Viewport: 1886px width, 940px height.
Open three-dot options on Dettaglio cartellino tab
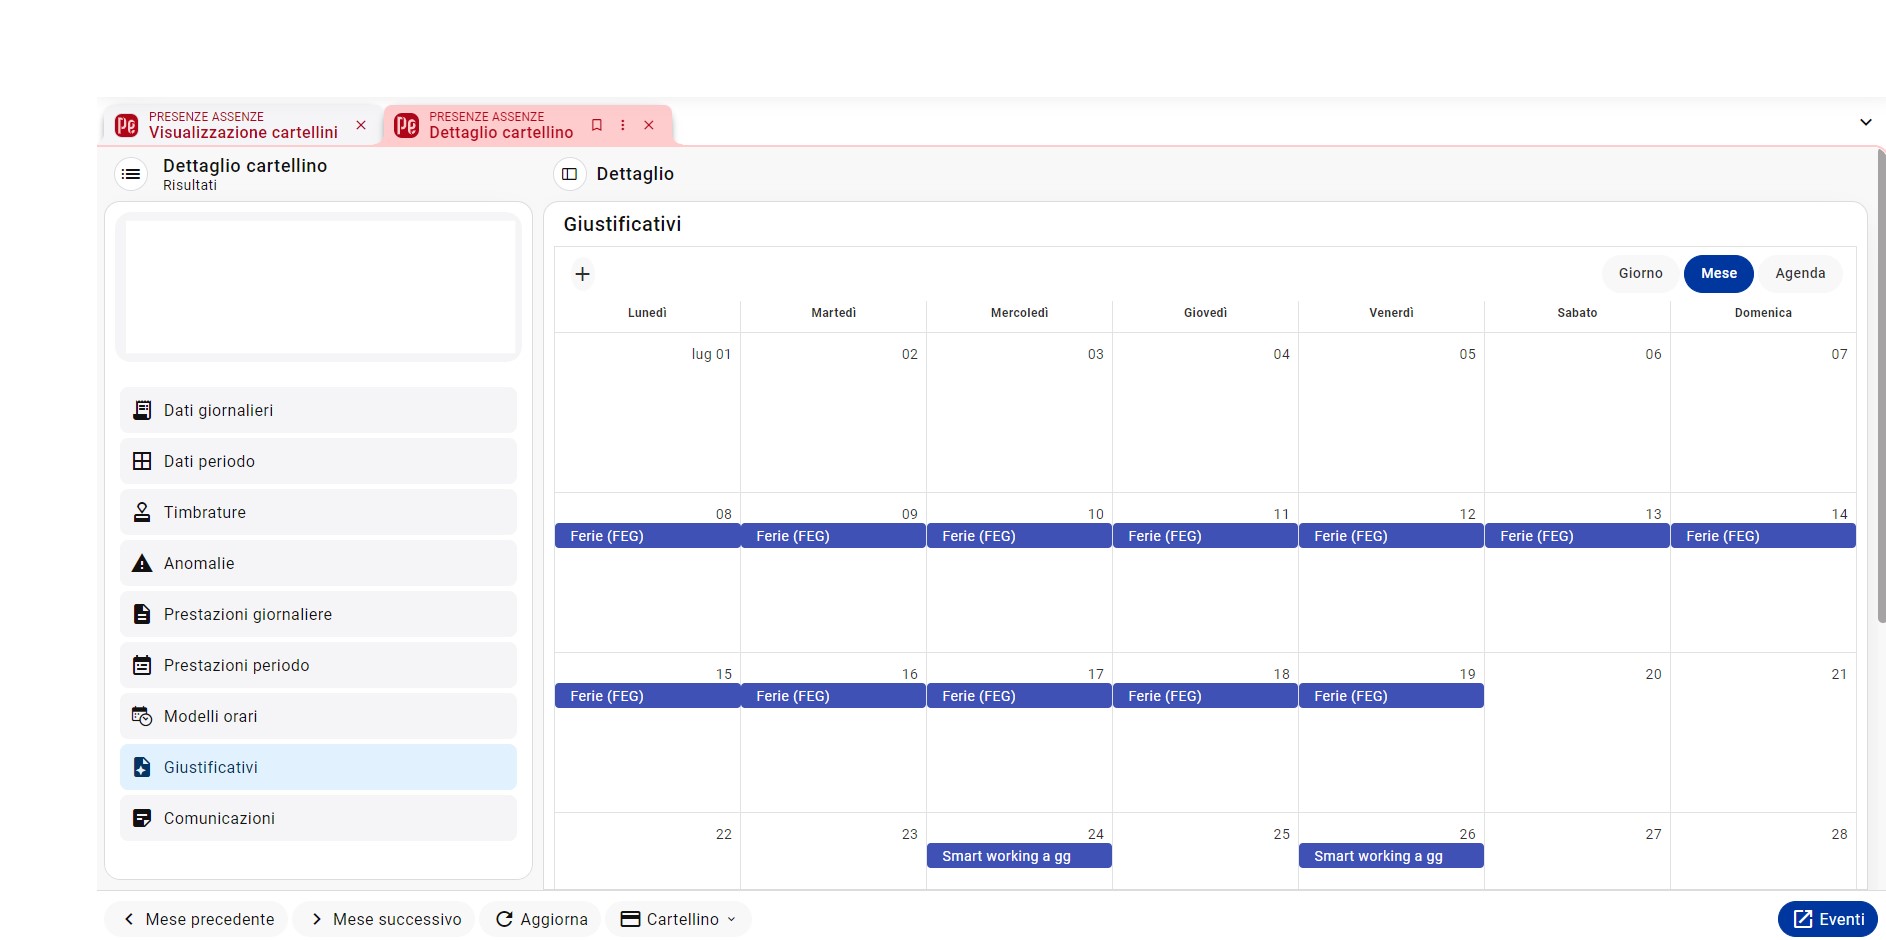(622, 125)
